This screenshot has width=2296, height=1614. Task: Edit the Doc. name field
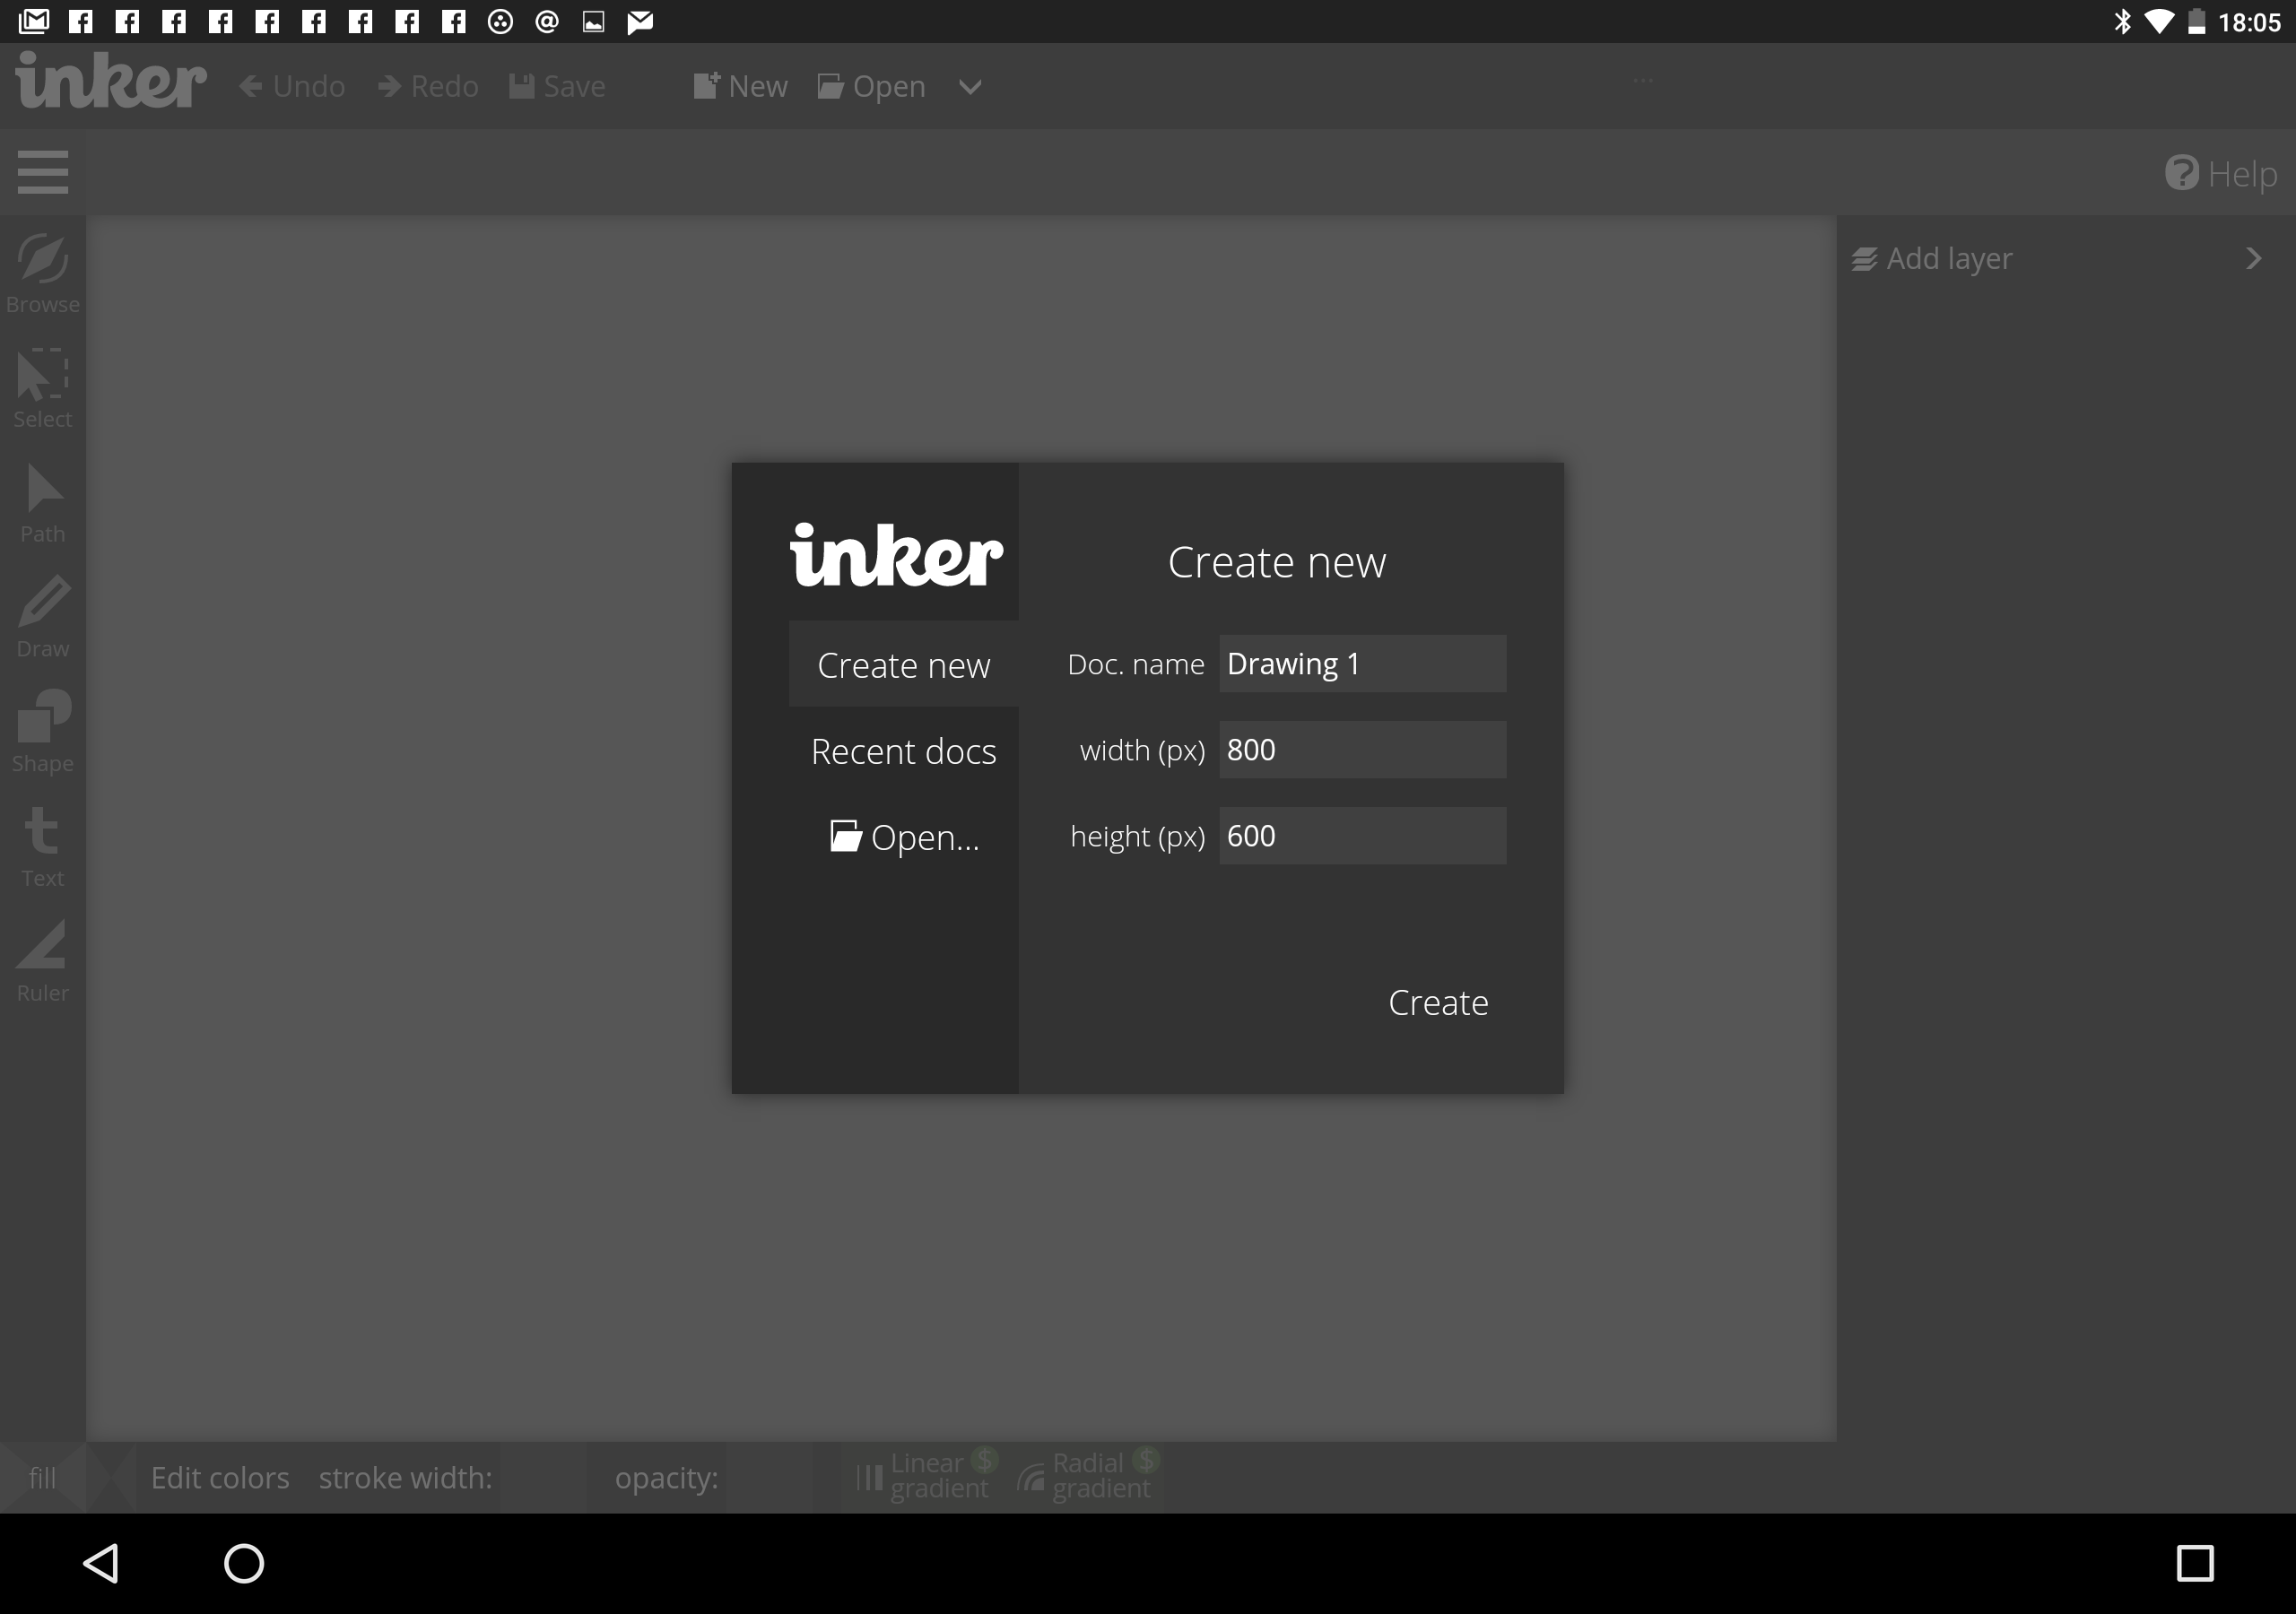[x=1363, y=664]
